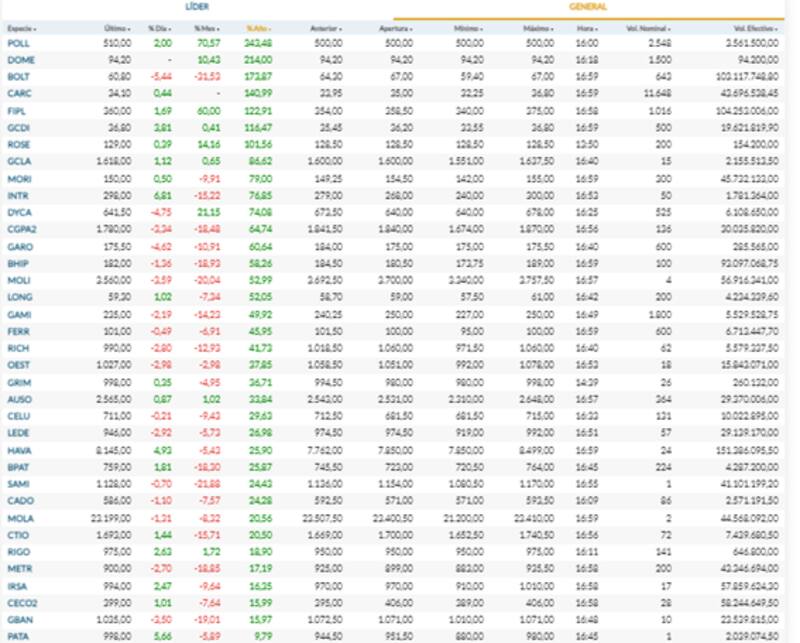Image resolution: width=800 pixels, height=643 pixels.
Task: Sort by Apertura column header
Action: [395, 29]
